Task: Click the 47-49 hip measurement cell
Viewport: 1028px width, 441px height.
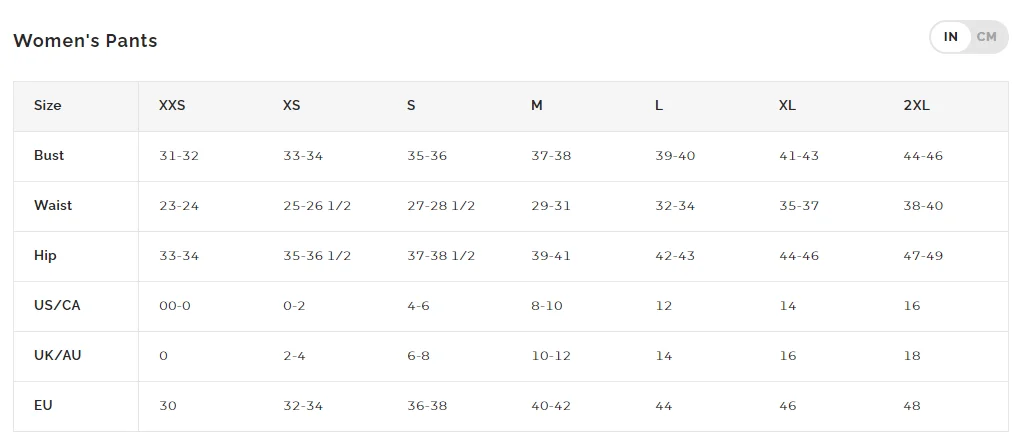Action: [x=923, y=256]
